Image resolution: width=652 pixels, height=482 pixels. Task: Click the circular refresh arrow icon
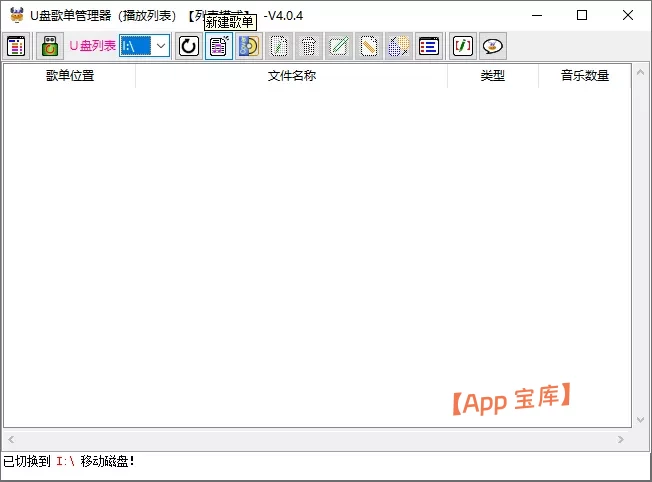tap(189, 46)
